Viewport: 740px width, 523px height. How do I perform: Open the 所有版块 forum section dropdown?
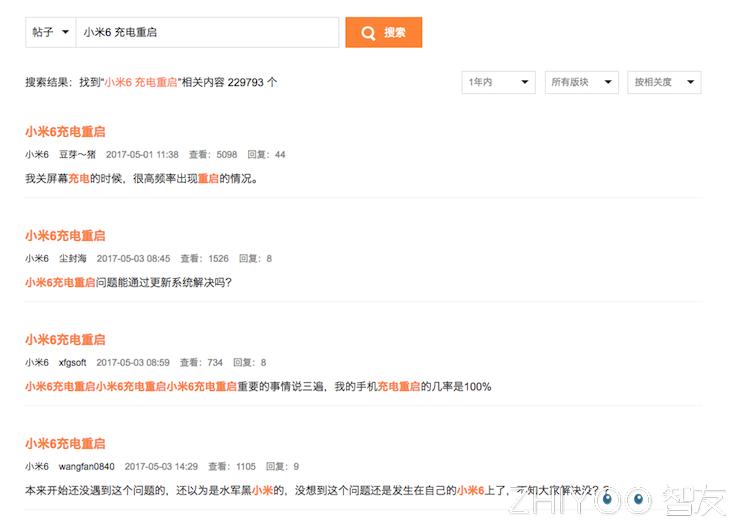pos(581,82)
